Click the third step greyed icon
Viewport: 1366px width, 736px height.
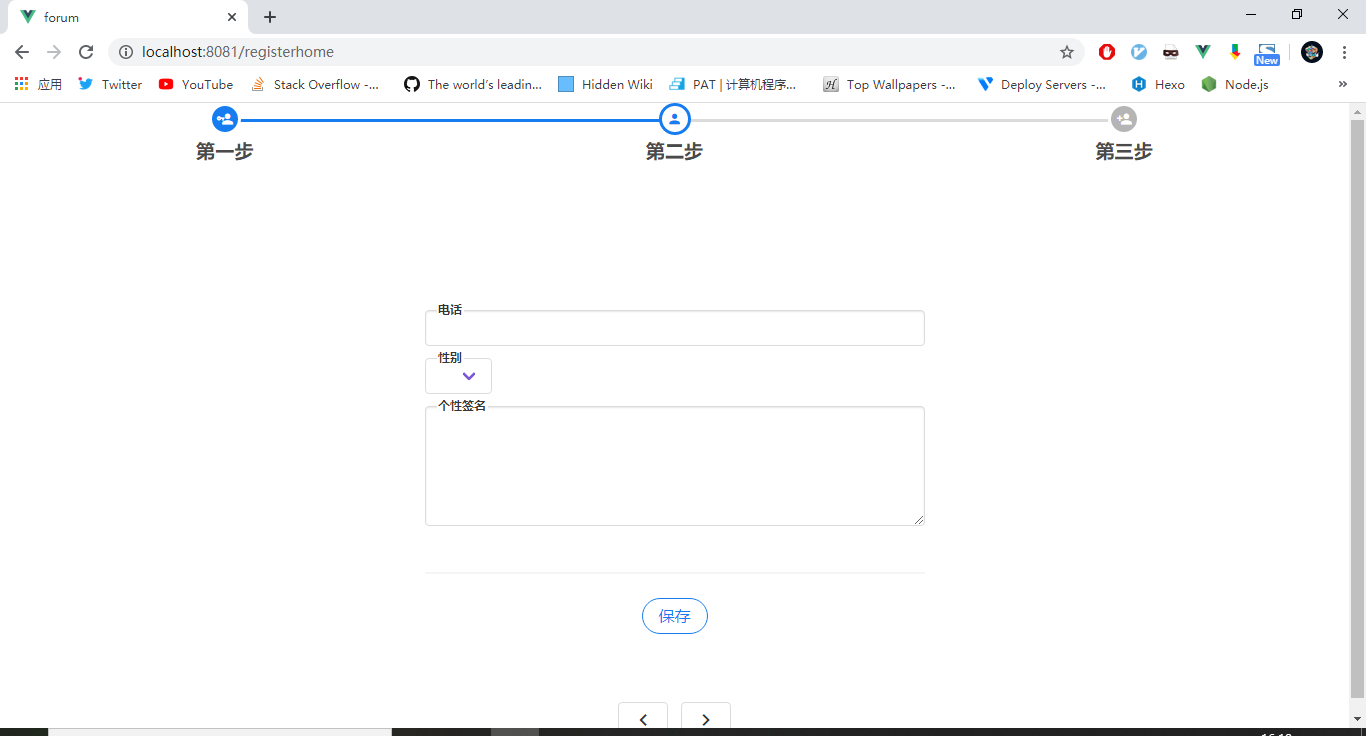1124,119
